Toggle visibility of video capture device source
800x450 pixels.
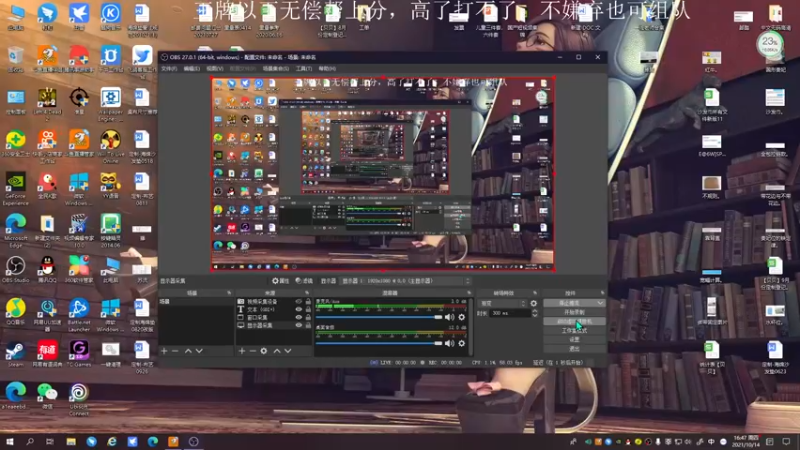coord(298,302)
